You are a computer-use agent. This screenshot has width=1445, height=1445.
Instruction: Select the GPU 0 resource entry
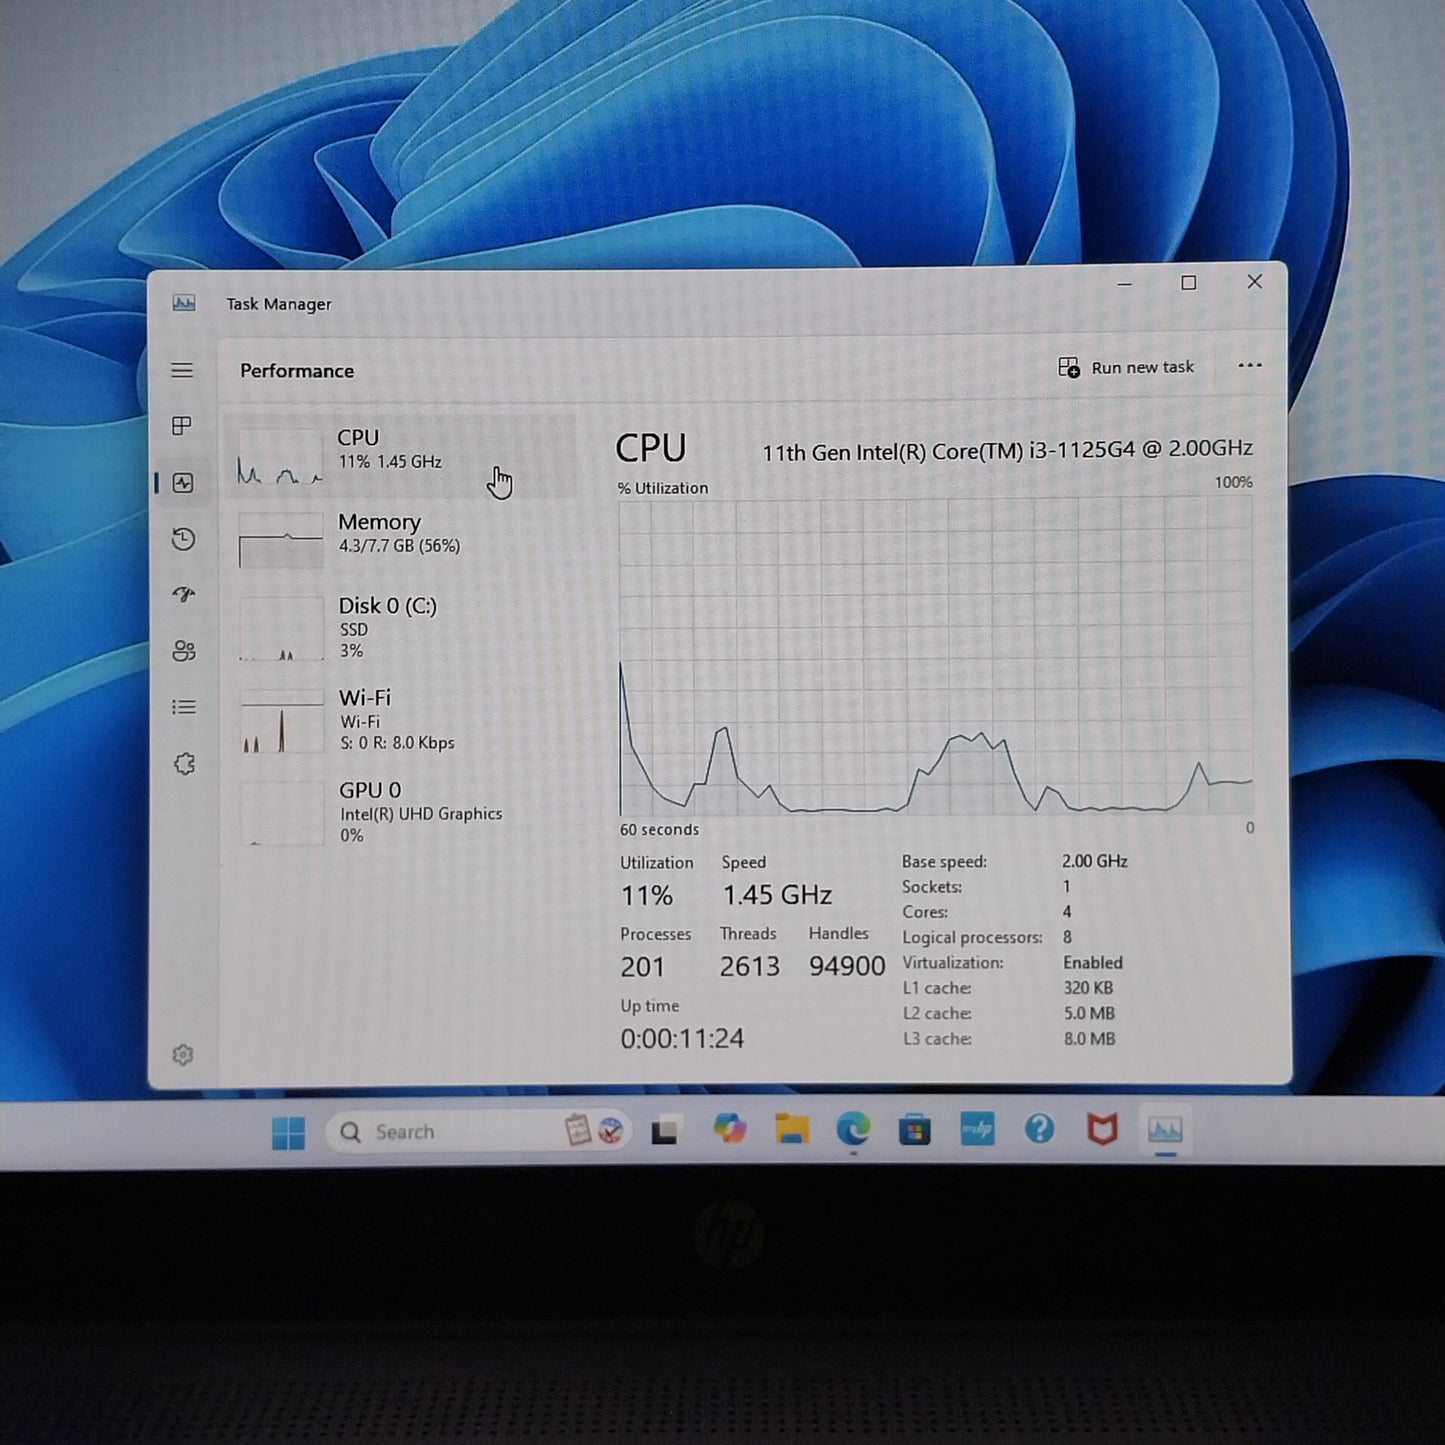pyautogui.click(x=400, y=811)
